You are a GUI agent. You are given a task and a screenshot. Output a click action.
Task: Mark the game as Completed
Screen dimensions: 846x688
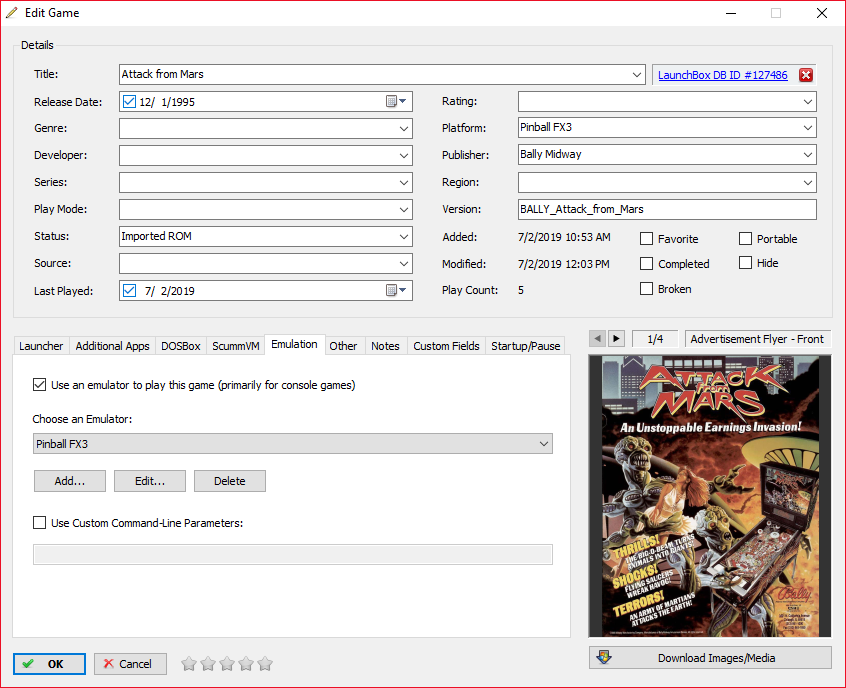tap(646, 263)
